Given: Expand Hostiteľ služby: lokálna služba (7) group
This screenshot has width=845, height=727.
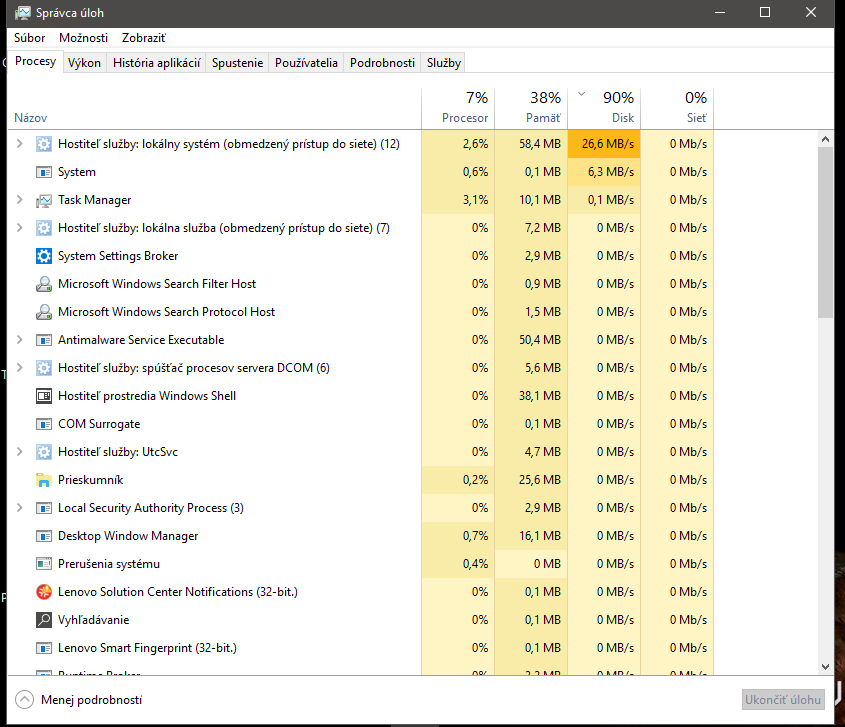Looking at the screenshot, I should pos(19,228).
